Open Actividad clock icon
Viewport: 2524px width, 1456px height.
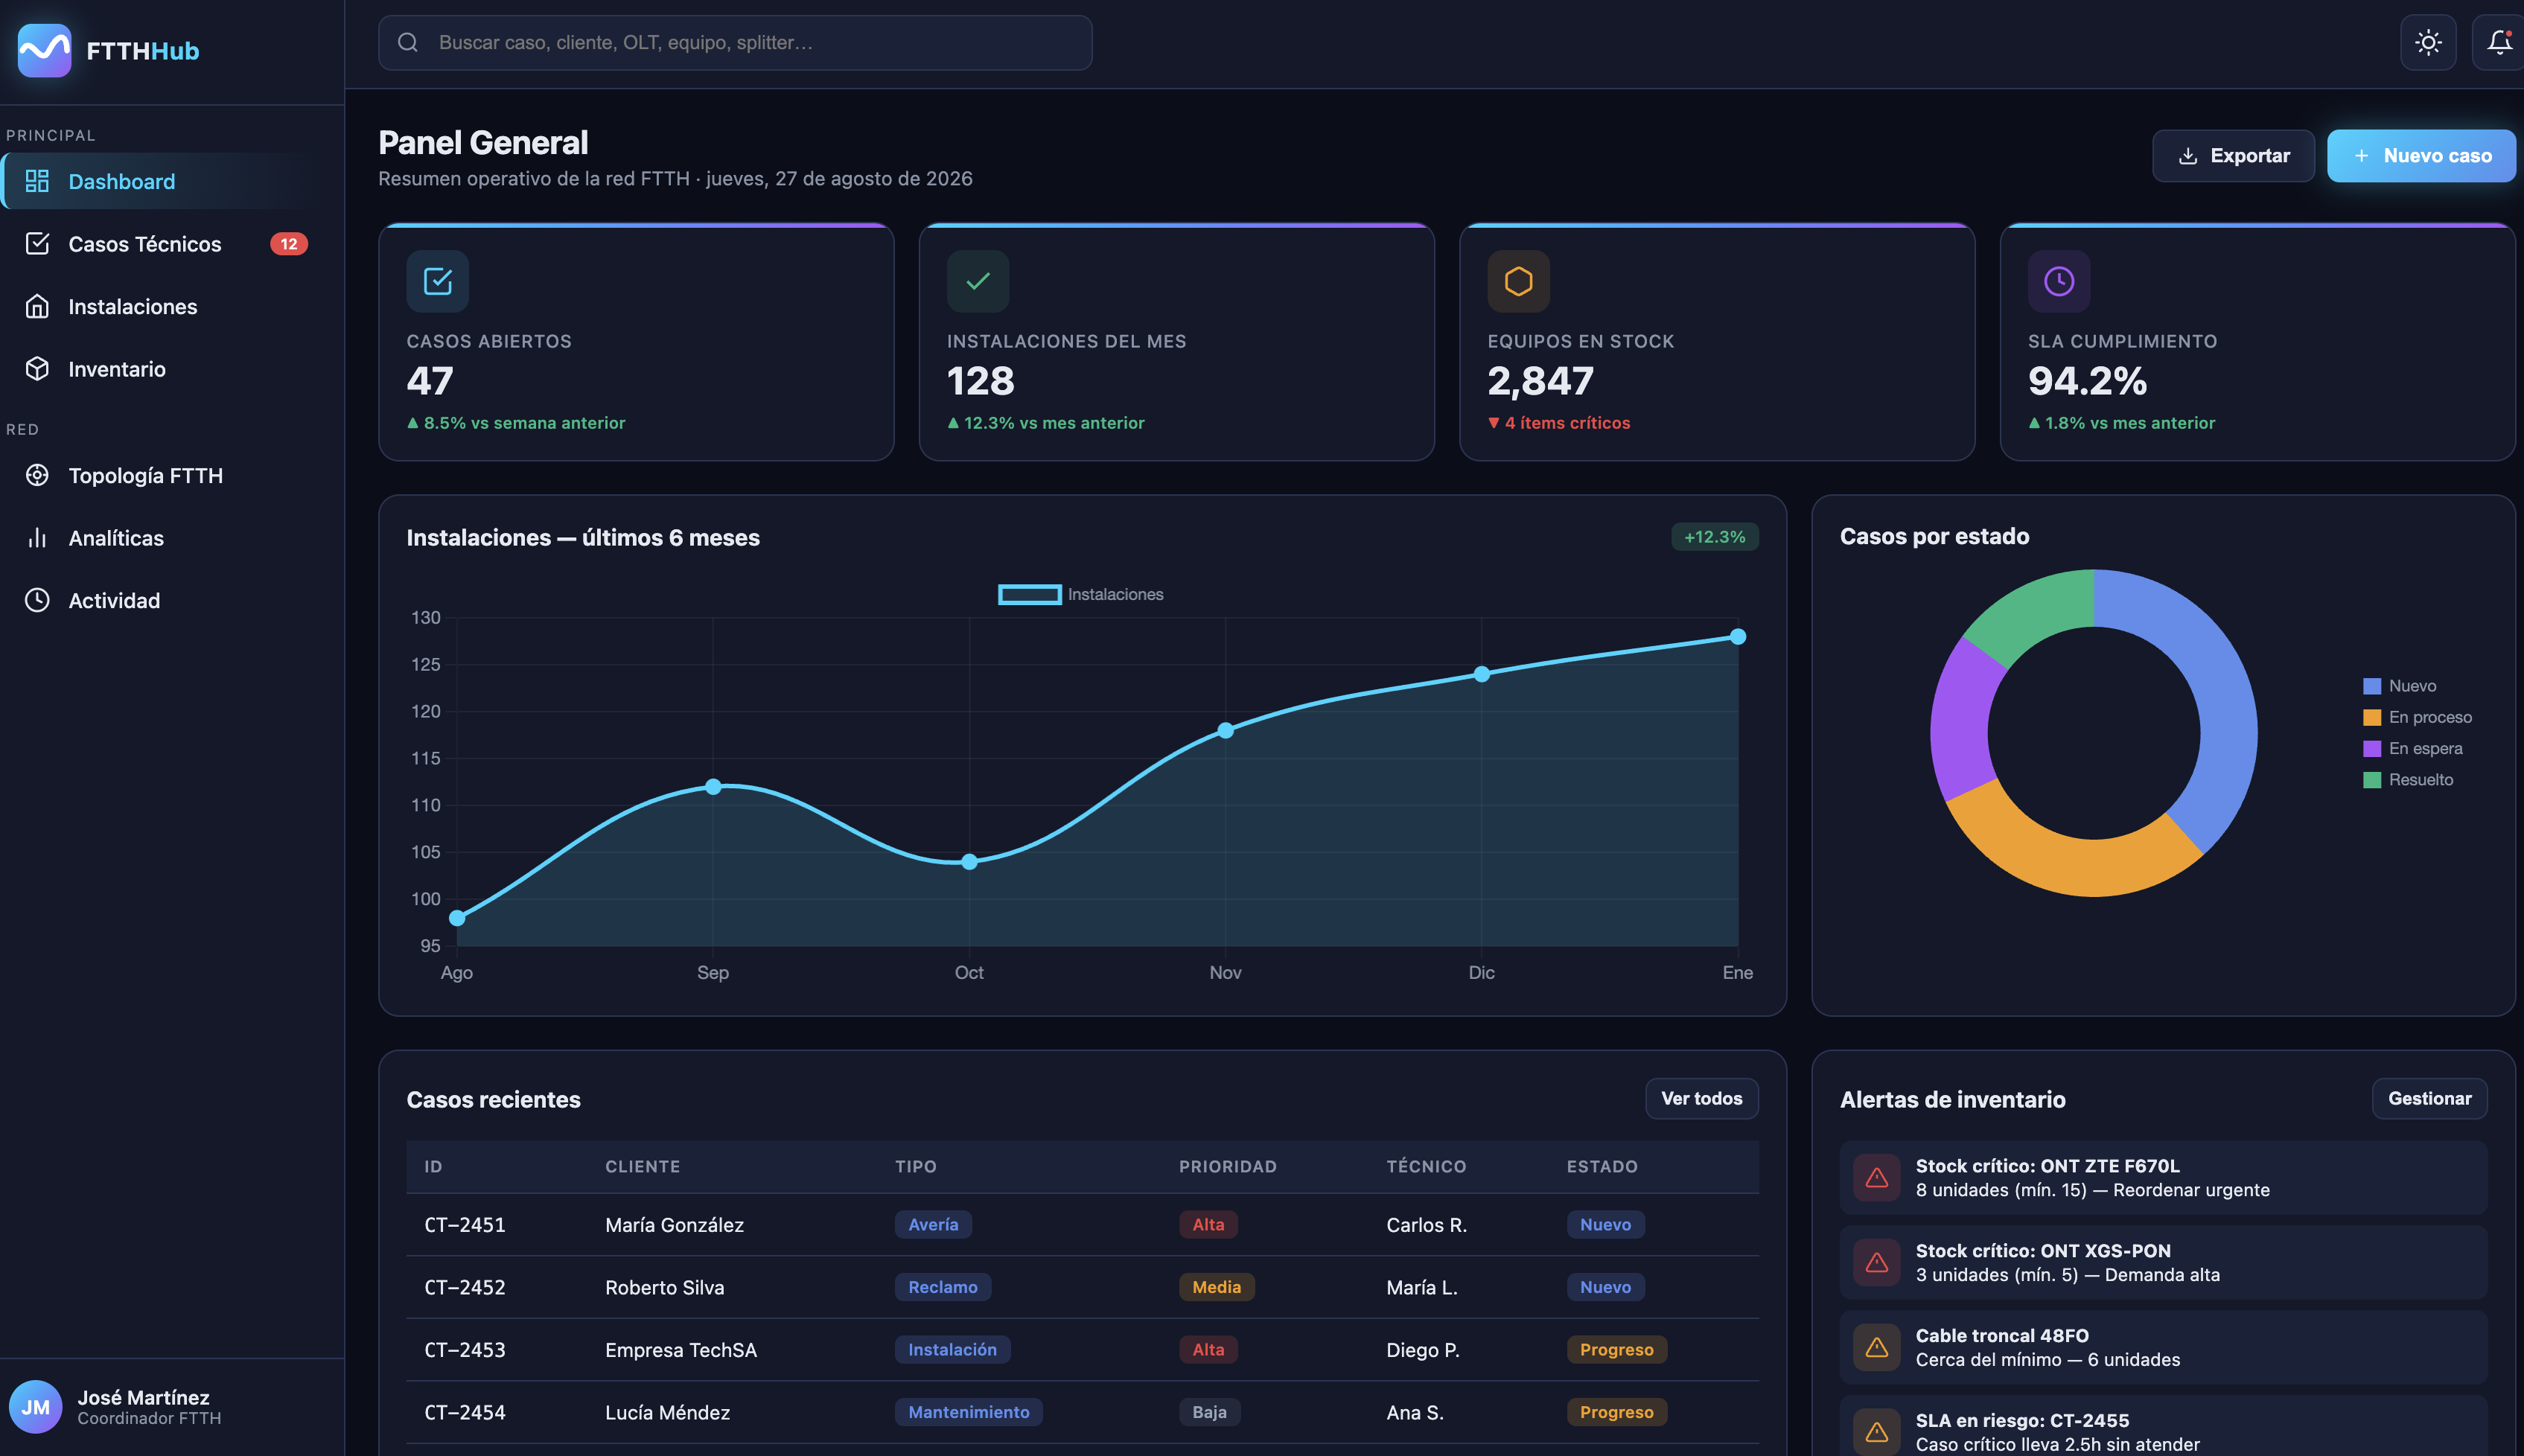tap(37, 600)
